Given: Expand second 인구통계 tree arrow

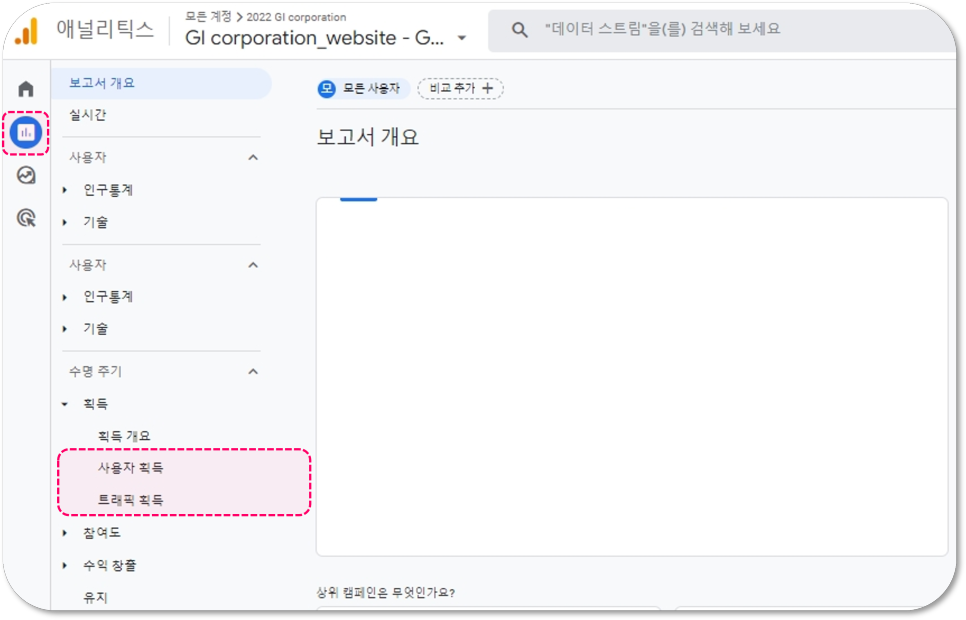Looking at the screenshot, I should (x=65, y=298).
